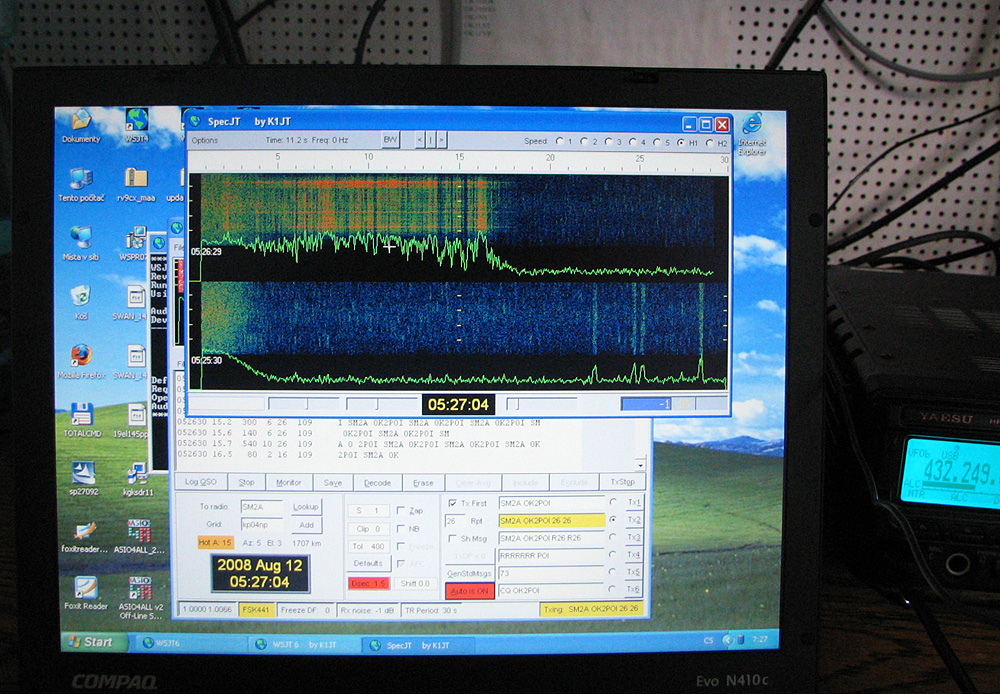Image resolution: width=1000 pixels, height=694 pixels.
Task: Click the red Dsec 1.5 control
Action: coord(369,583)
